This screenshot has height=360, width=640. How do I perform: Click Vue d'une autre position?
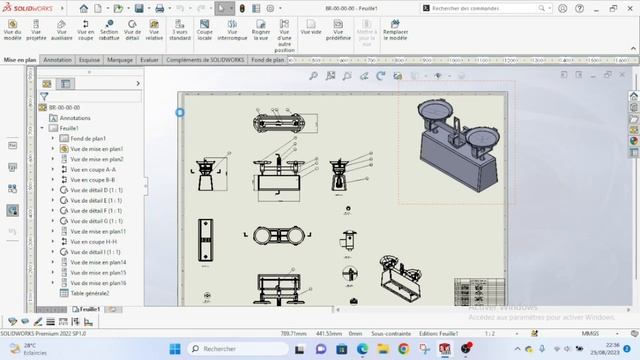pyautogui.click(x=284, y=36)
